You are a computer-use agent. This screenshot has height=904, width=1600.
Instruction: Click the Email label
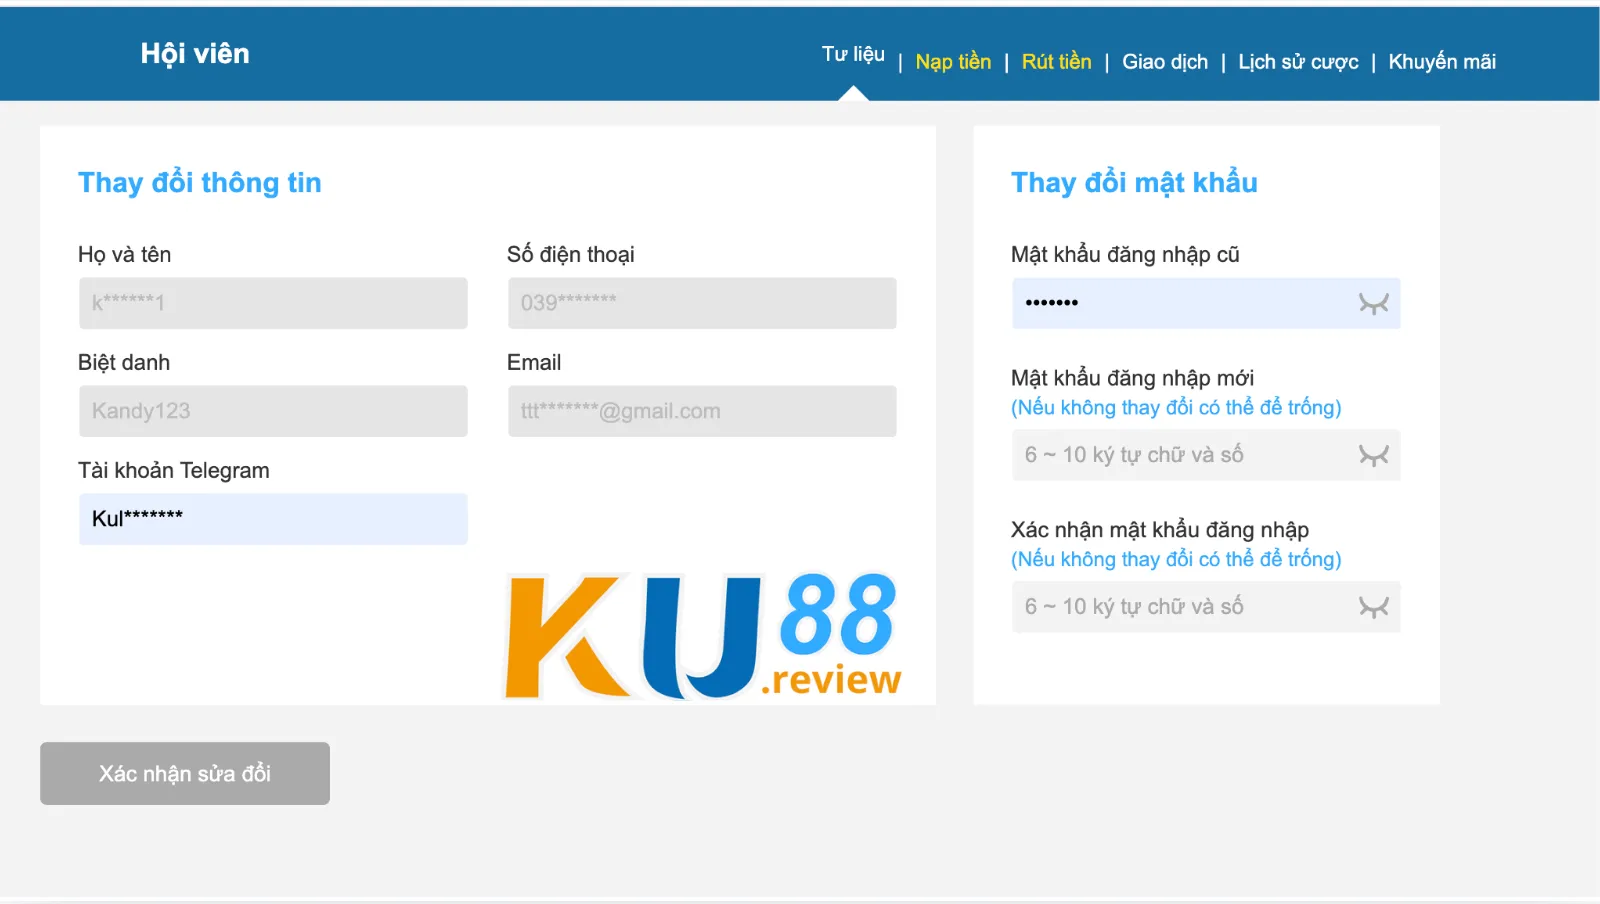click(x=534, y=363)
